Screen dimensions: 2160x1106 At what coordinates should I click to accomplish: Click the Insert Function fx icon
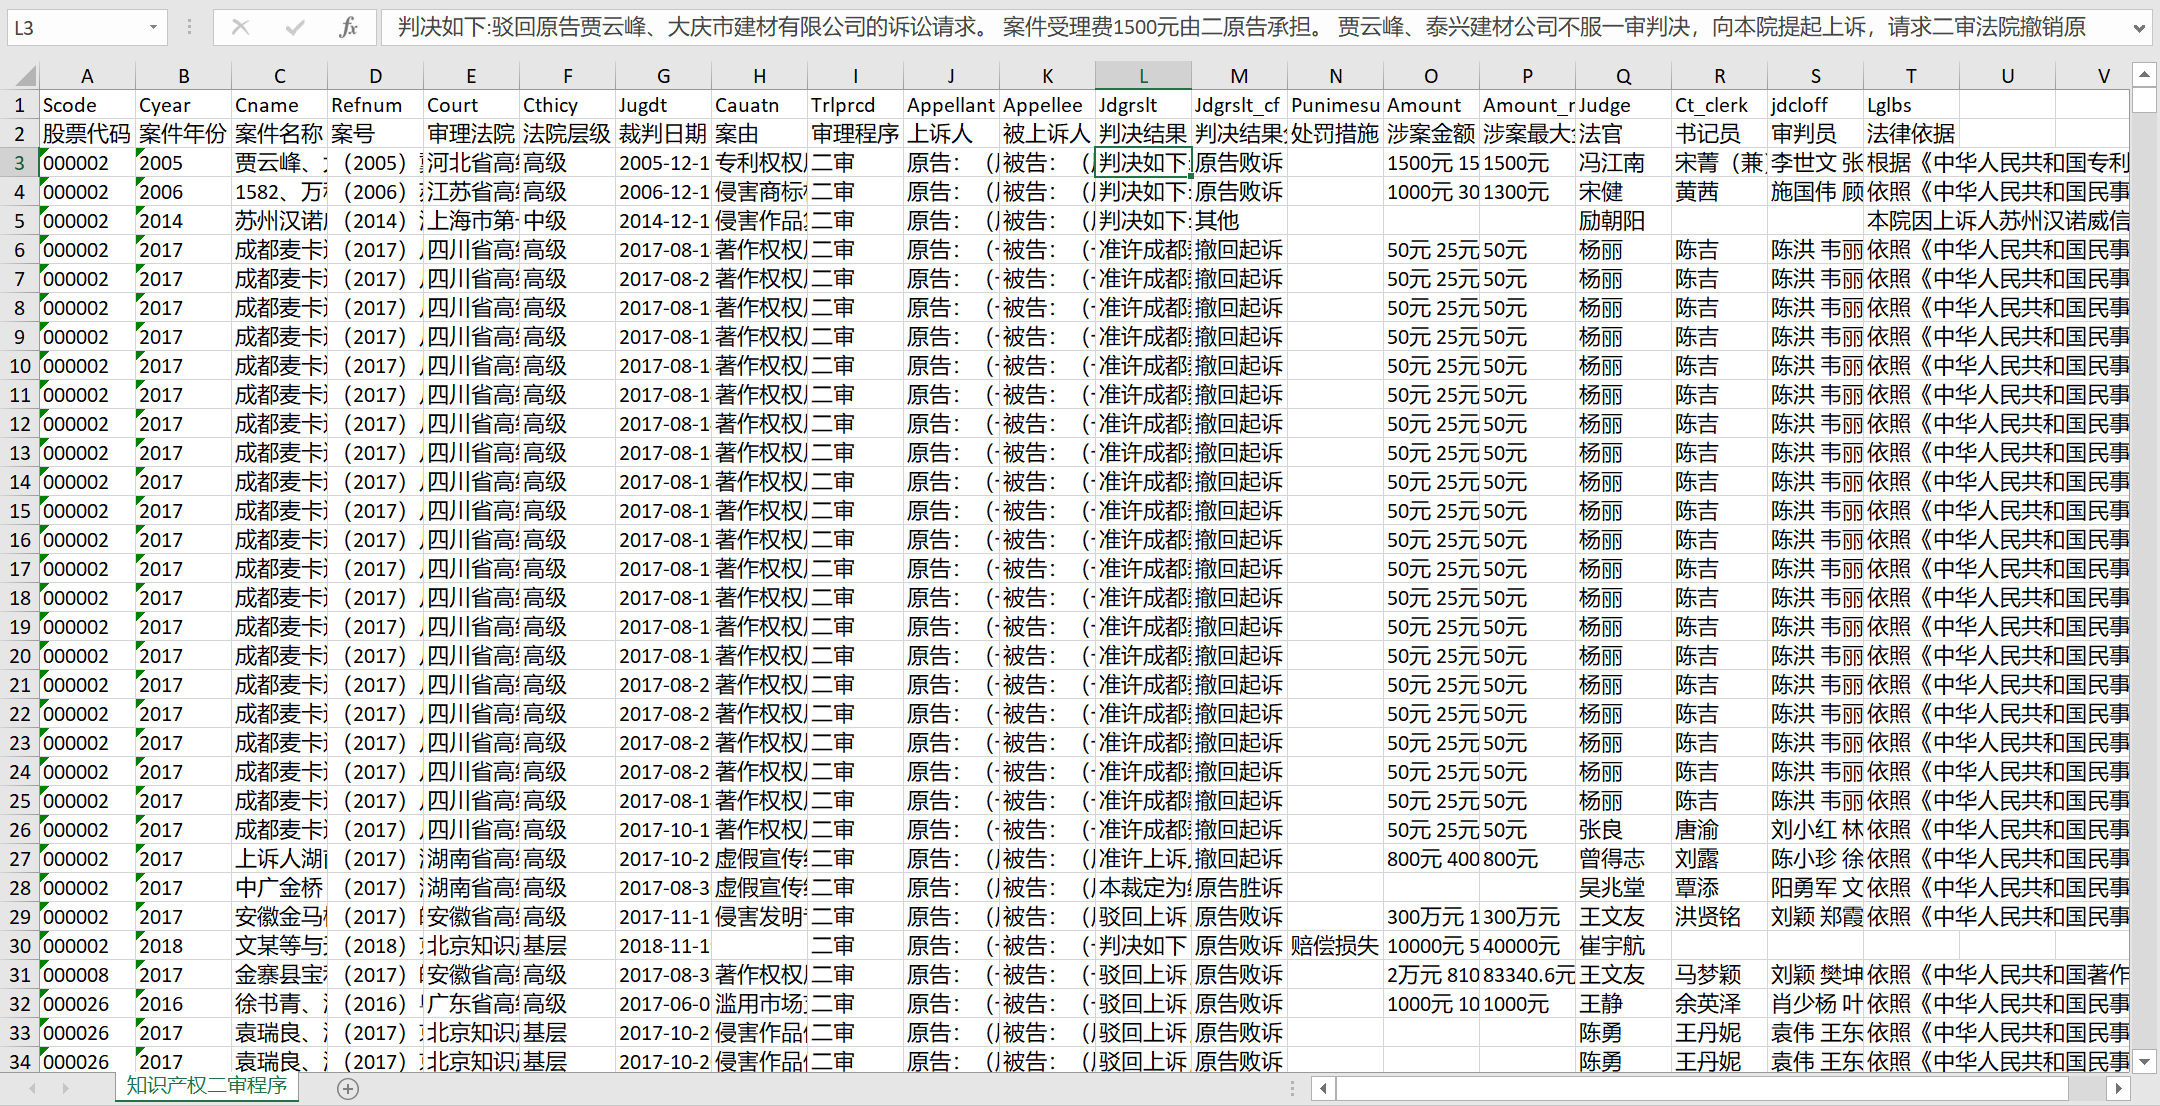(348, 27)
